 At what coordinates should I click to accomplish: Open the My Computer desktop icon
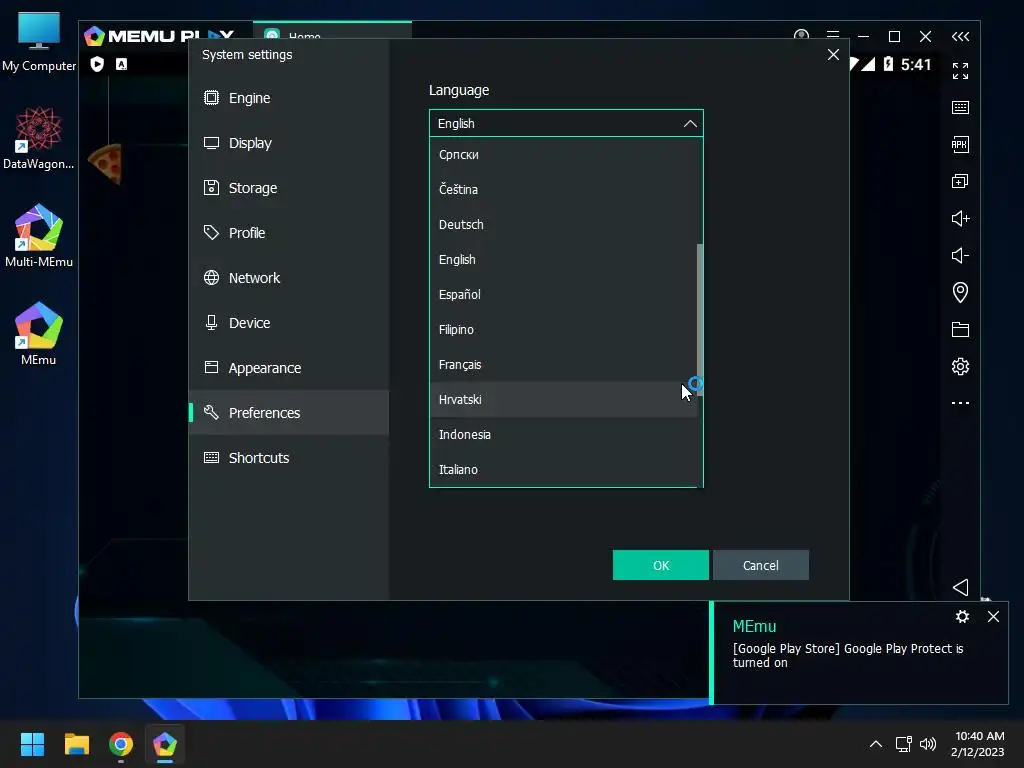pyautogui.click(x=39, y=42)
